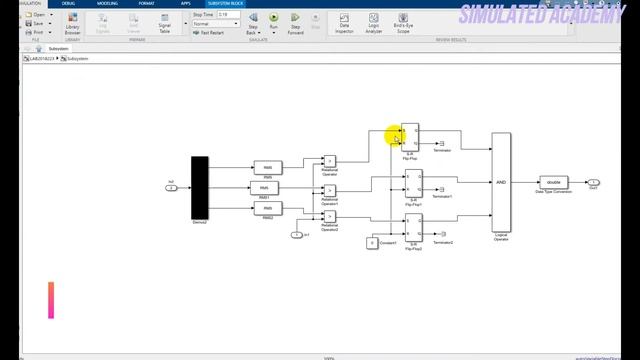Click the Open file button

click(35, 15)
